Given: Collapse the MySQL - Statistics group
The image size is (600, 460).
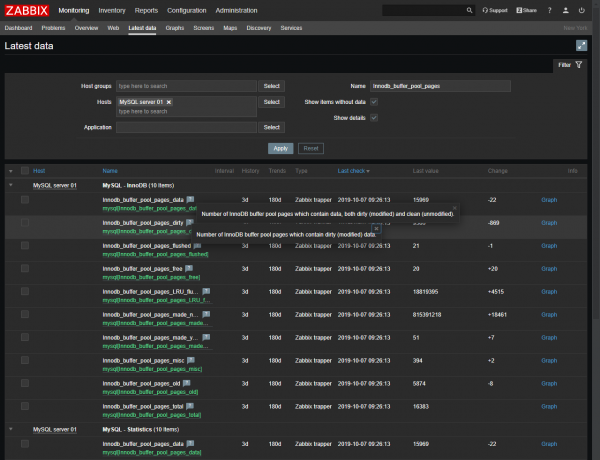Looking at the screenshot, I should click(11, 429).
